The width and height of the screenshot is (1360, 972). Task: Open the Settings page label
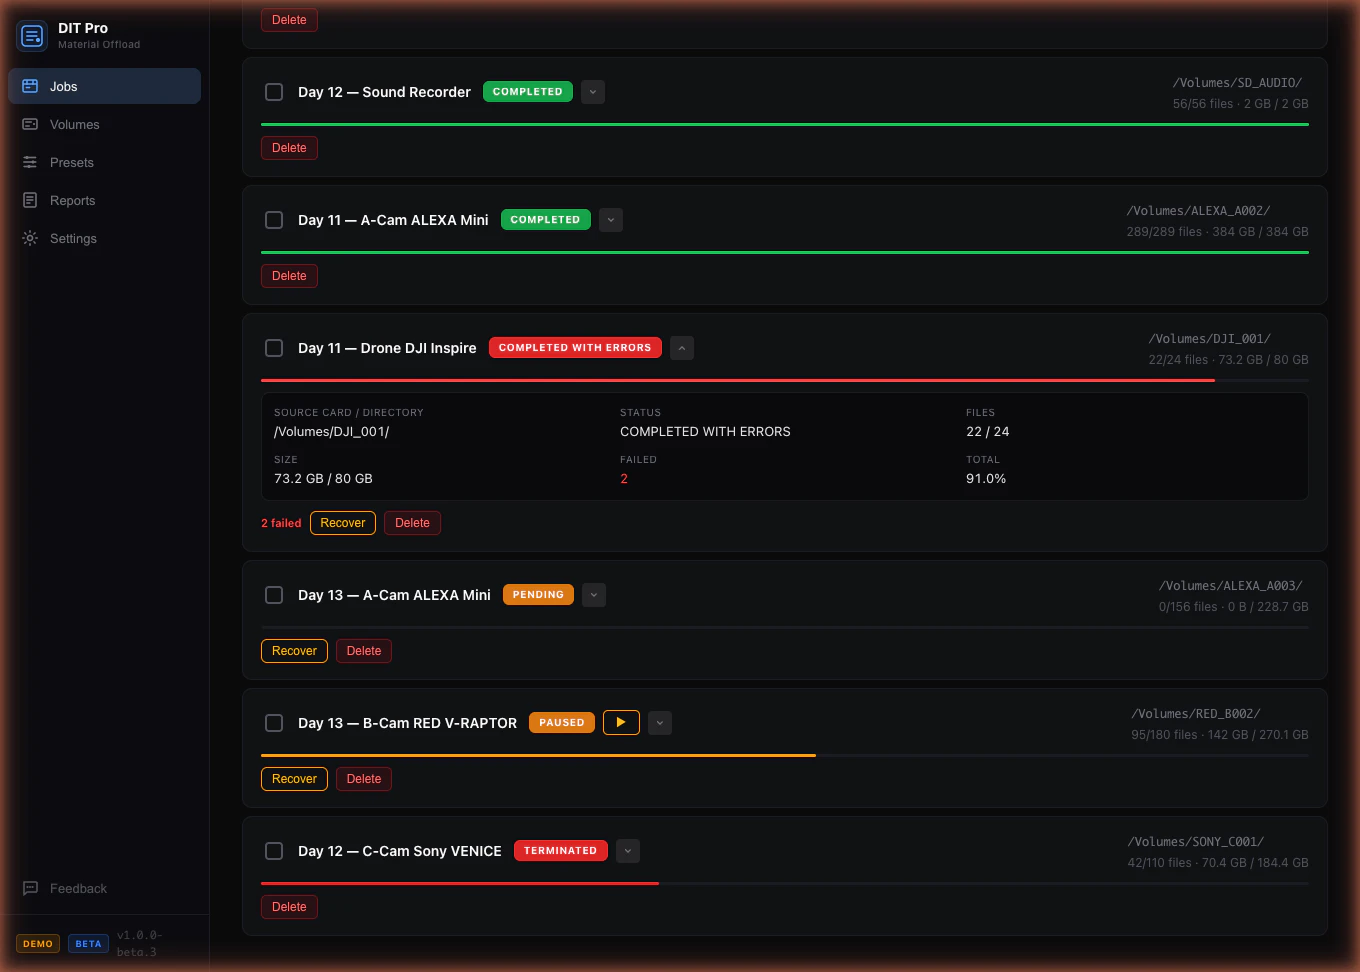tap(73, 238)
